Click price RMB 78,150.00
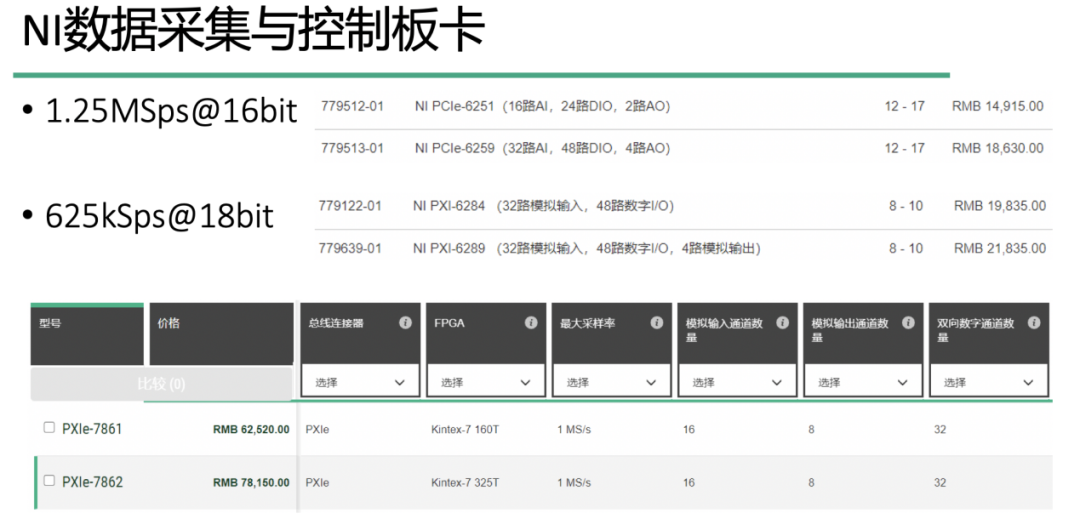The height and width of the screenshot is (519, 1080). tap(251, 483)
